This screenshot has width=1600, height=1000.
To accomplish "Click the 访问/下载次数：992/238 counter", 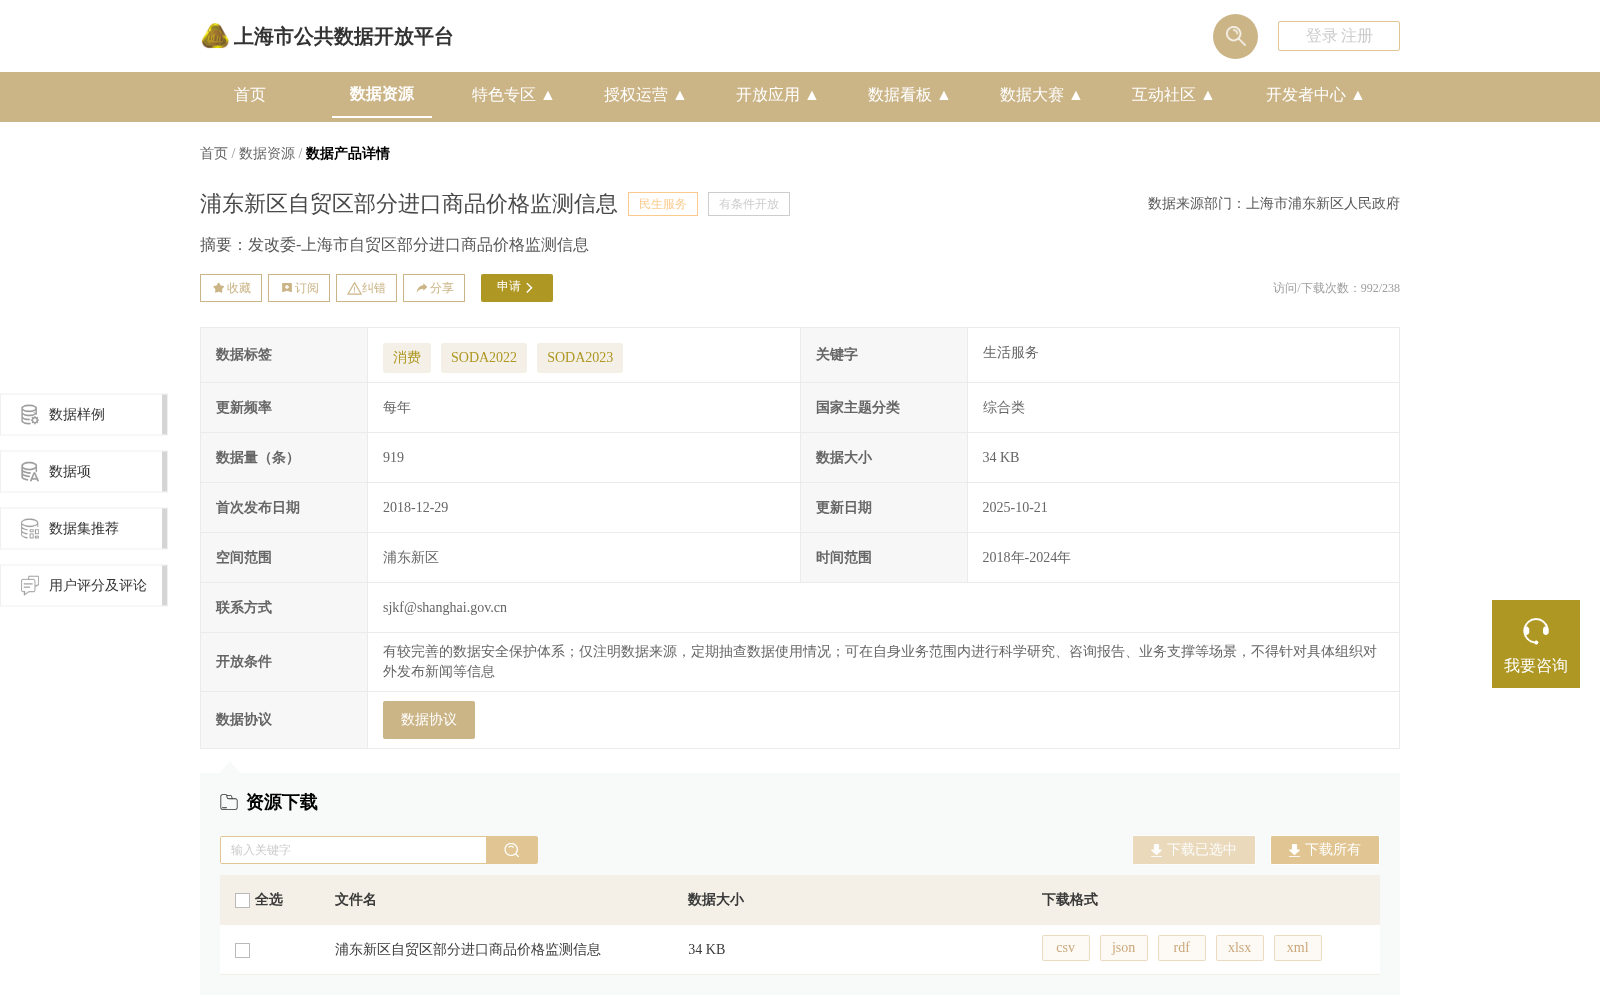I will pos(1336,288).
